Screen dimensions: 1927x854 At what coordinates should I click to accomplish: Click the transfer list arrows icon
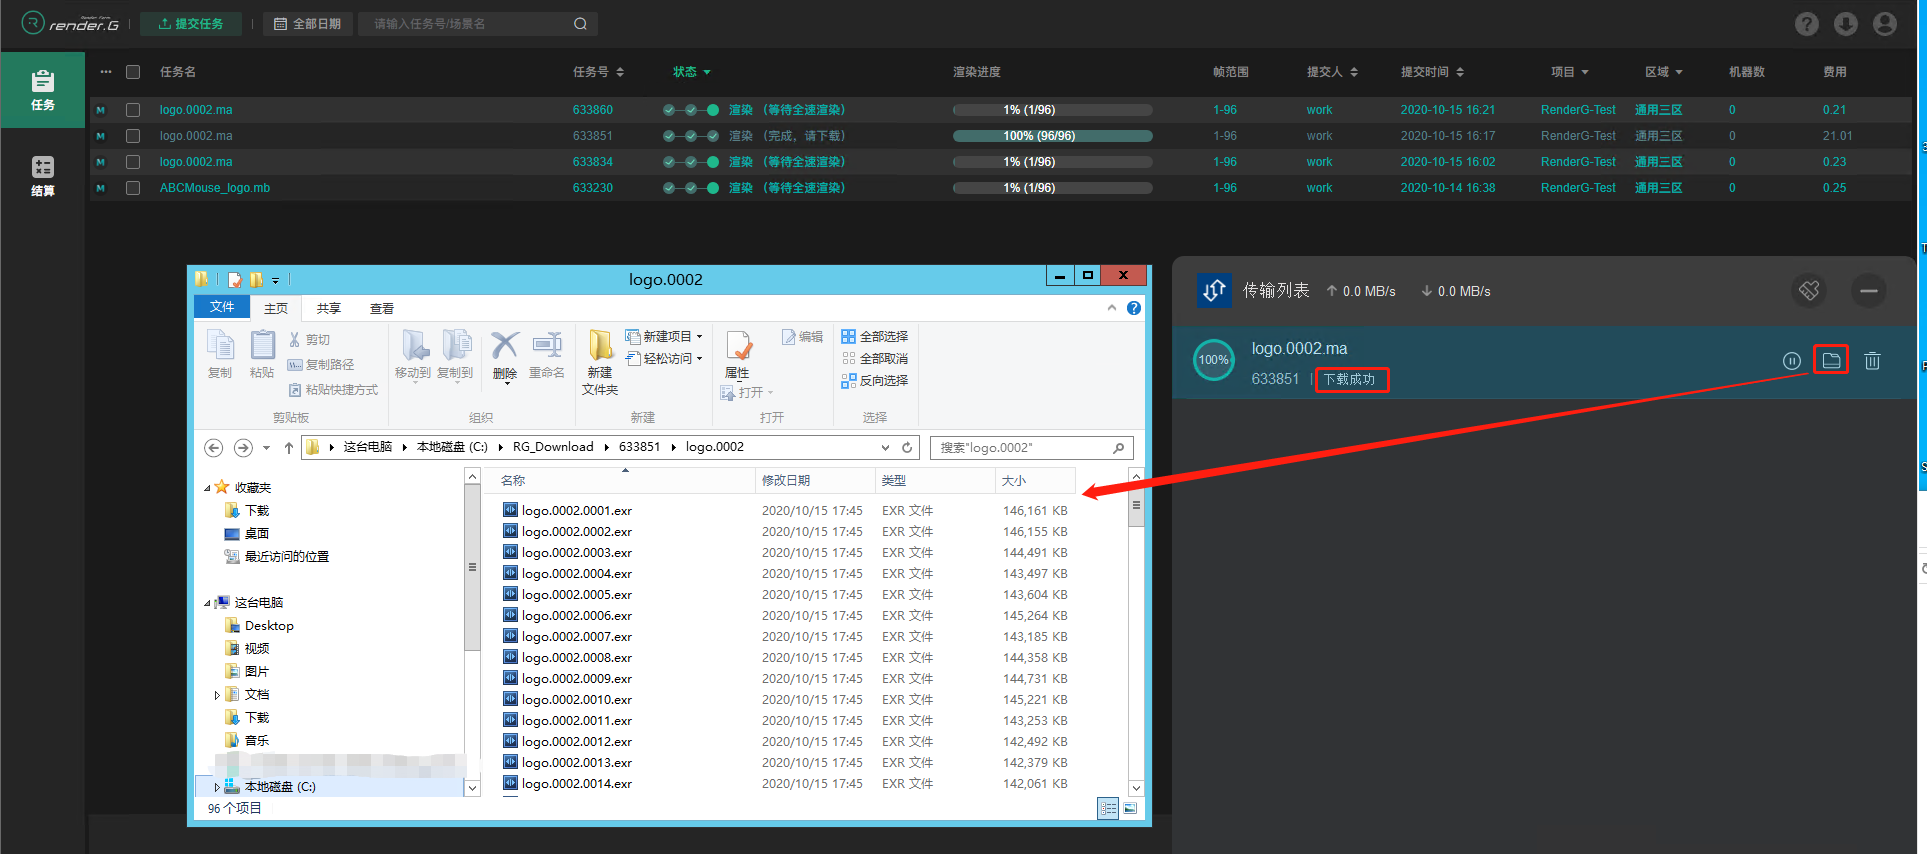pos(1214,290)
